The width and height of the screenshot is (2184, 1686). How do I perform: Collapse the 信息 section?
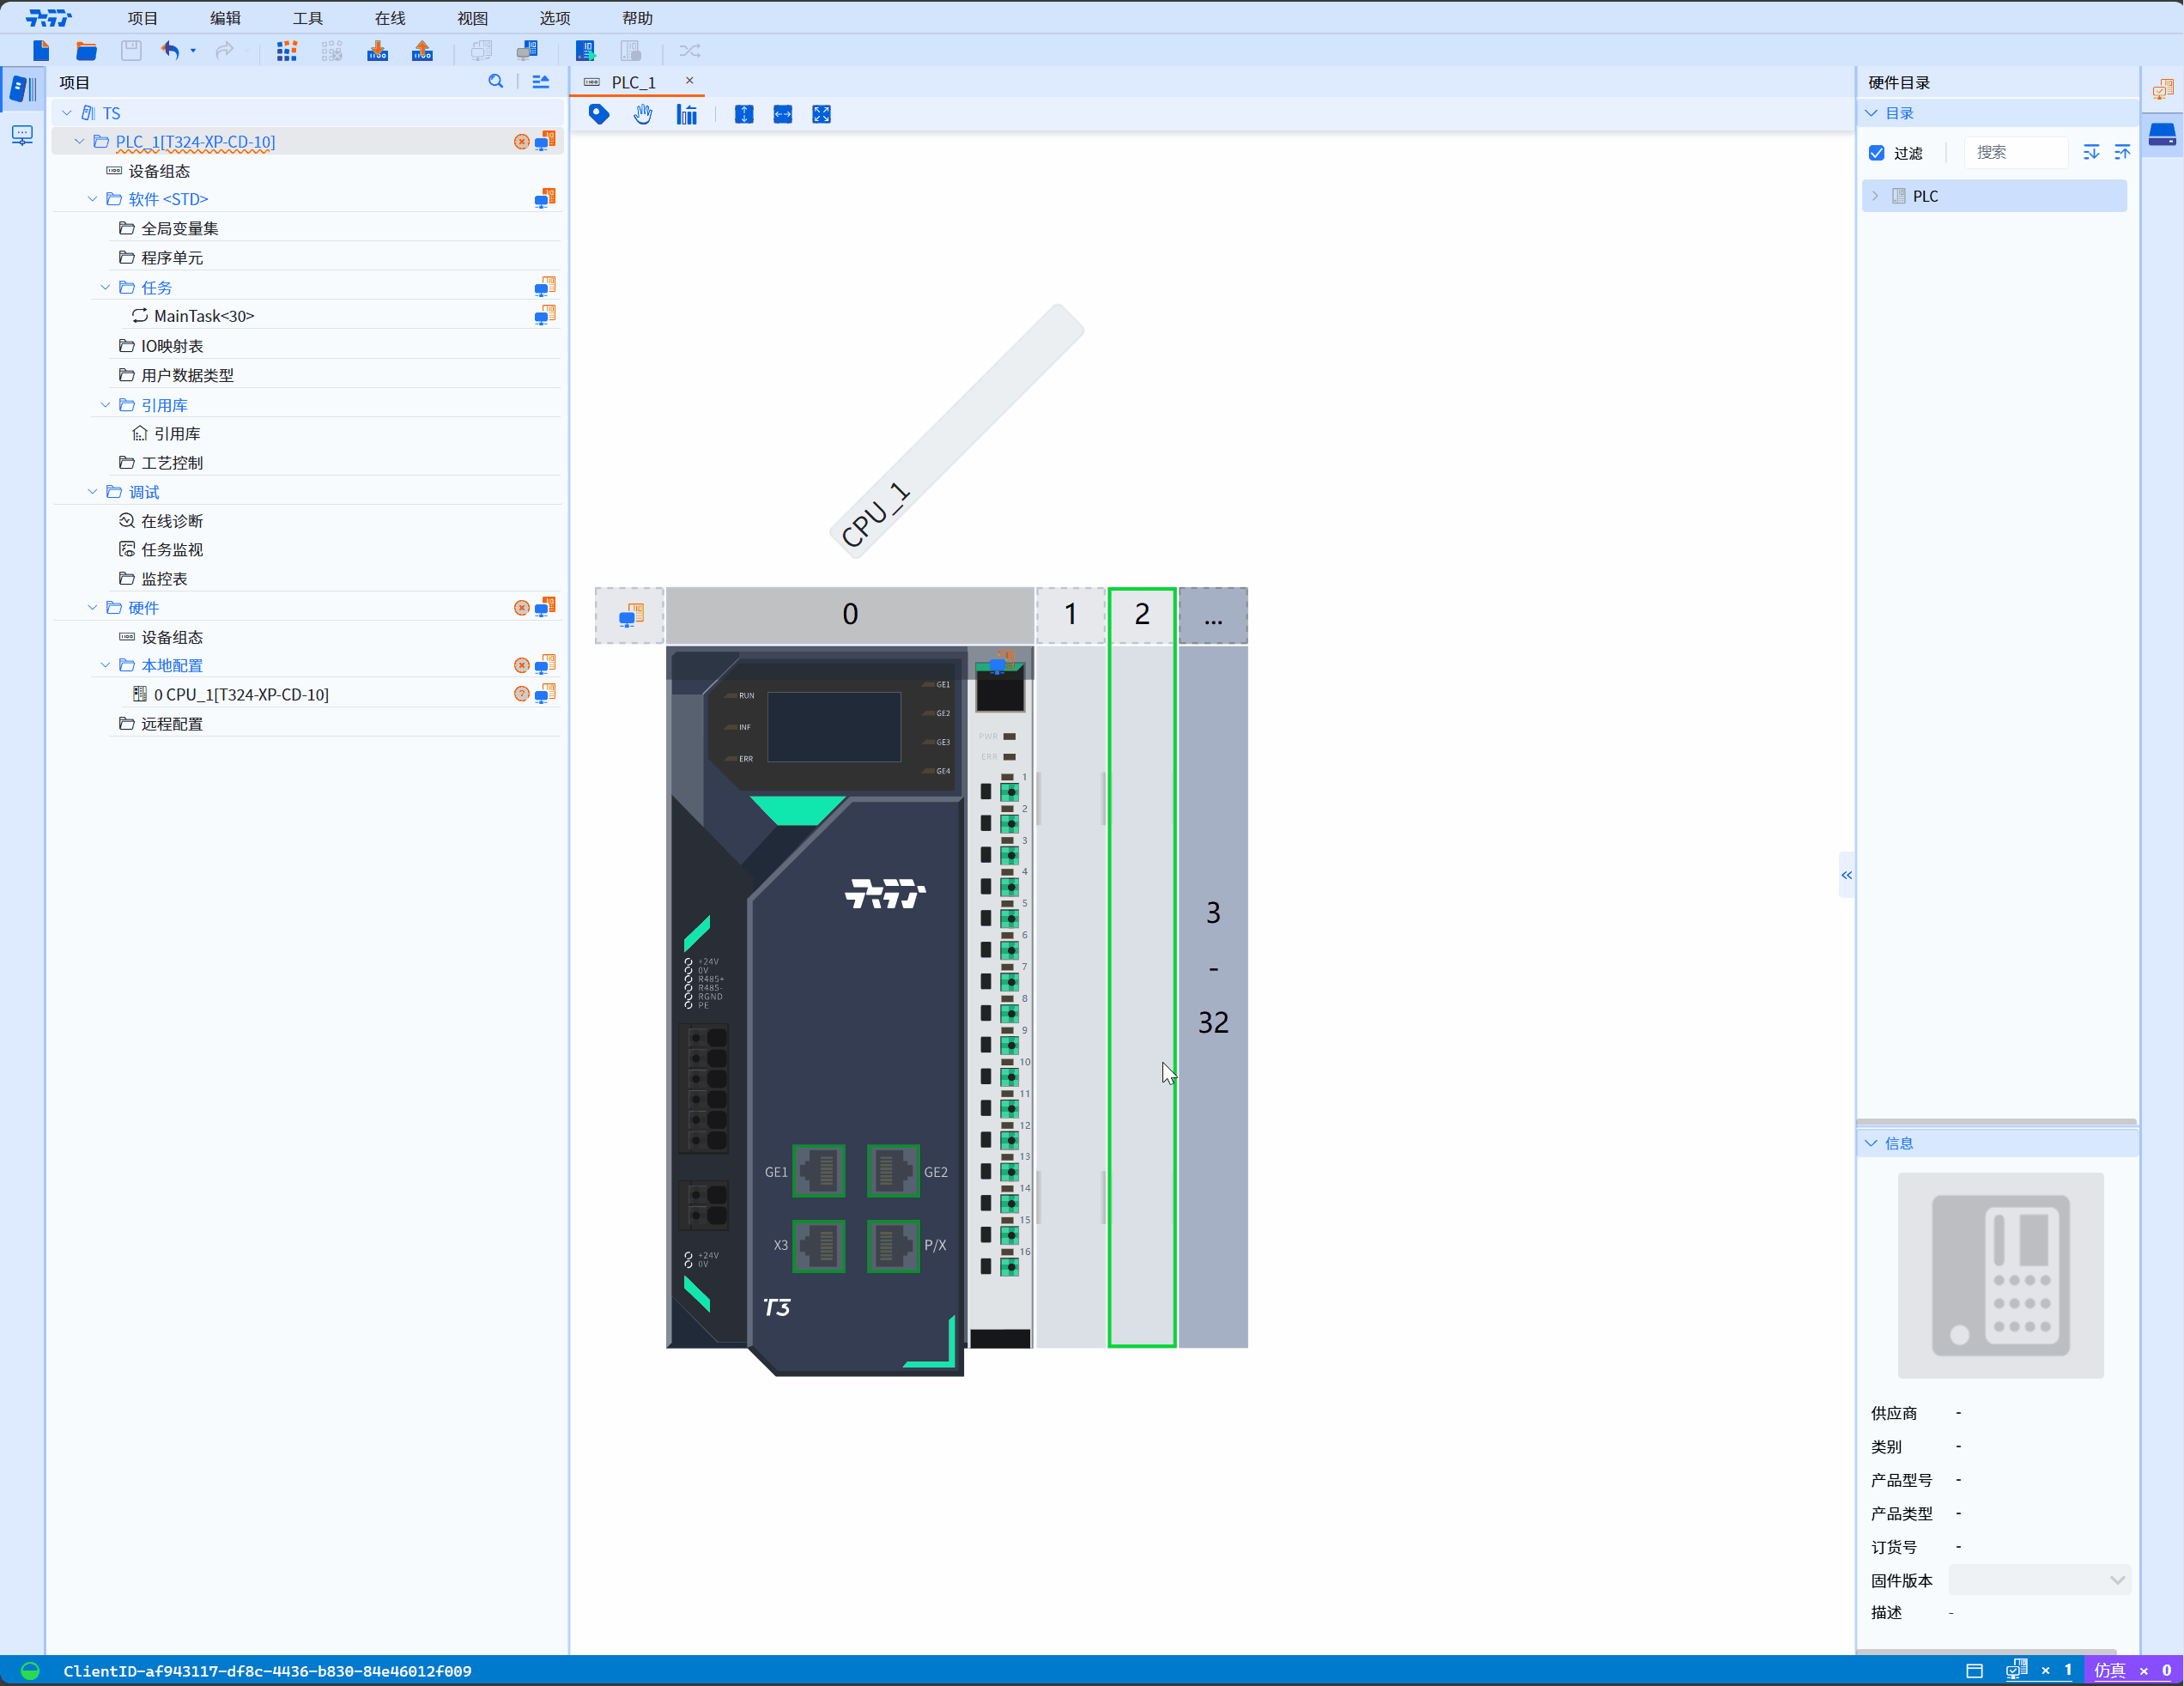(x=1871, y=1143)
